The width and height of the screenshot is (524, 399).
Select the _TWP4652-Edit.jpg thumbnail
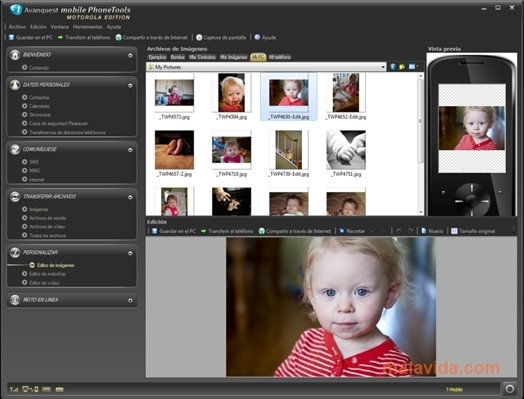tap(346, 93)
